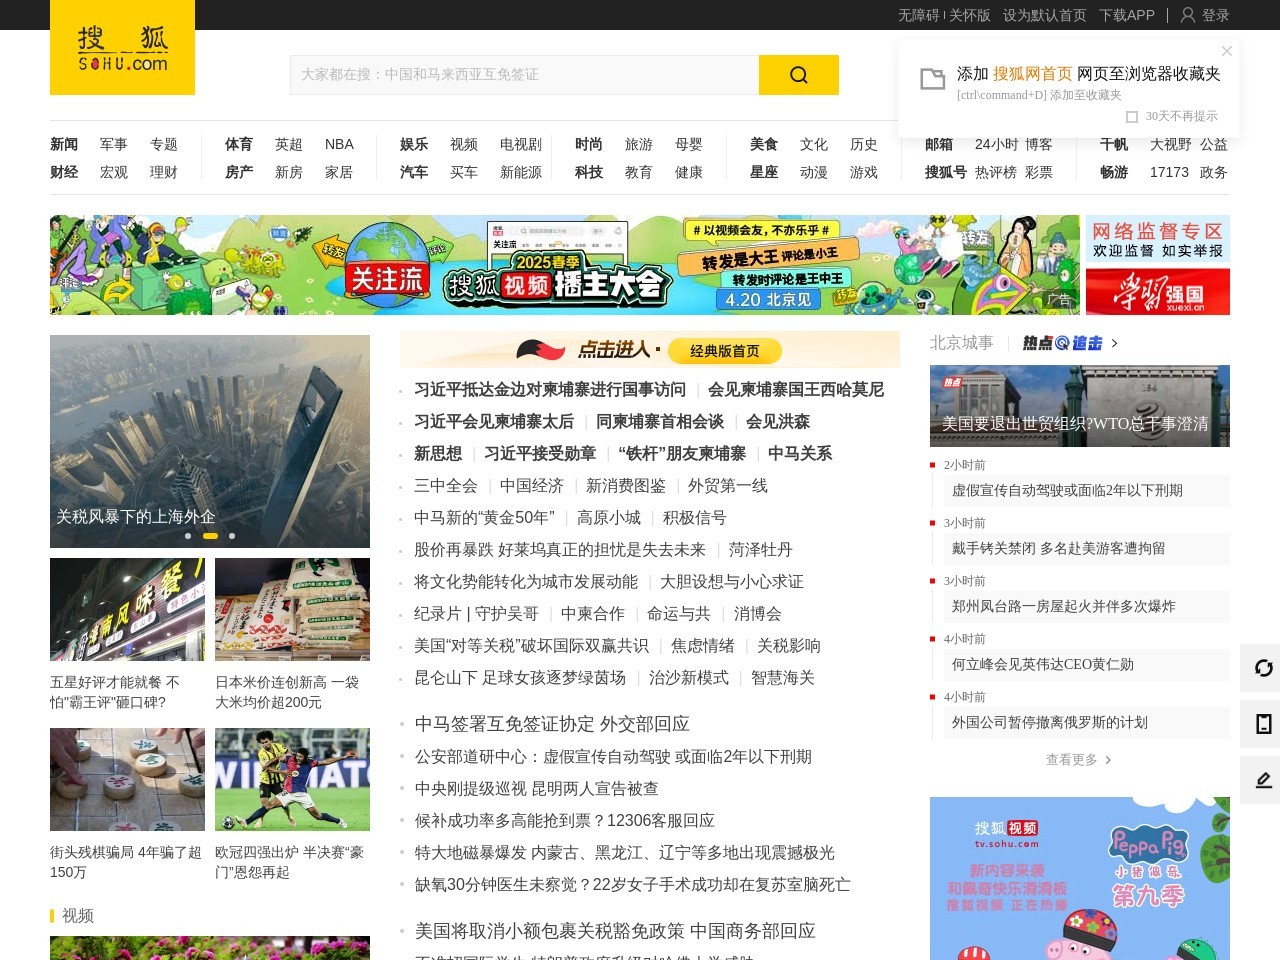Open 戴手铐关禁闭 多名赴美游客遭拘留

[1058, 549]
